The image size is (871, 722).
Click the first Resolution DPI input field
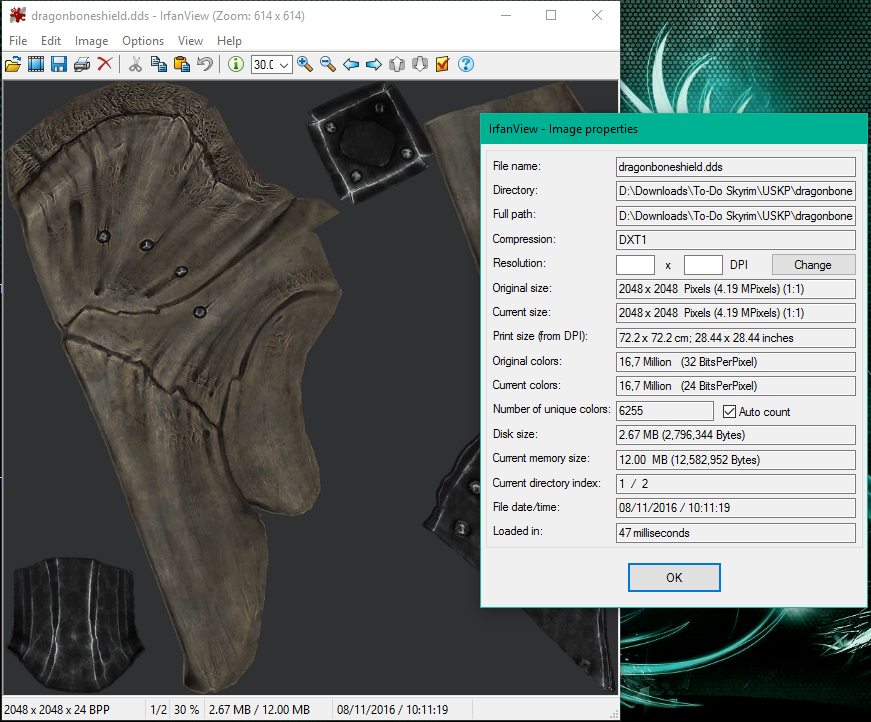(635, 265)
